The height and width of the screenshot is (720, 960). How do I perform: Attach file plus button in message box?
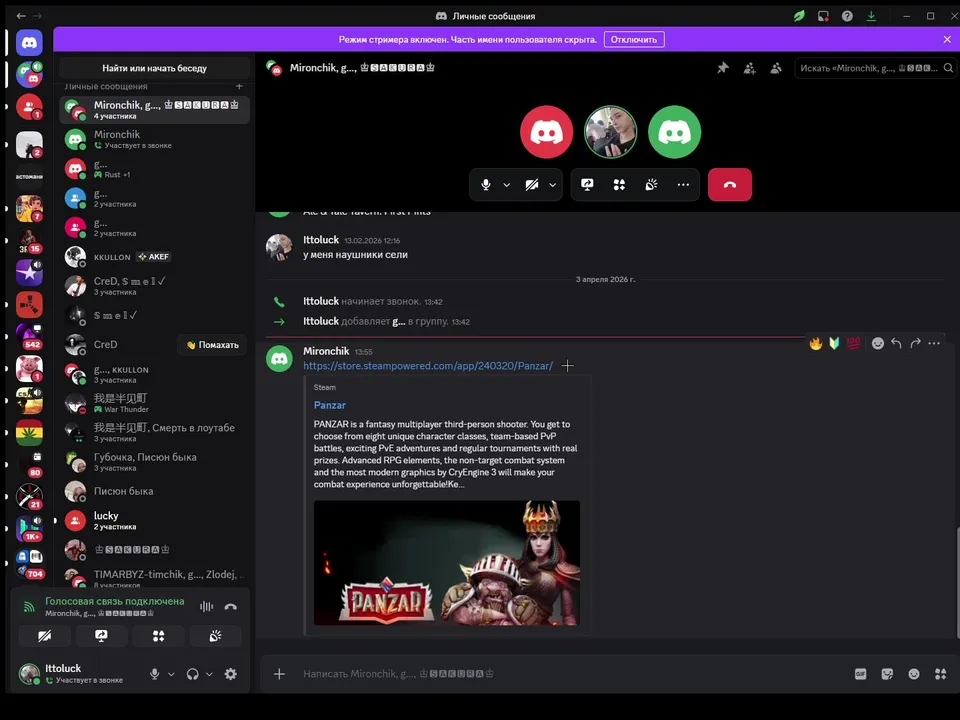pyautogui.click(x=279, y=673)
